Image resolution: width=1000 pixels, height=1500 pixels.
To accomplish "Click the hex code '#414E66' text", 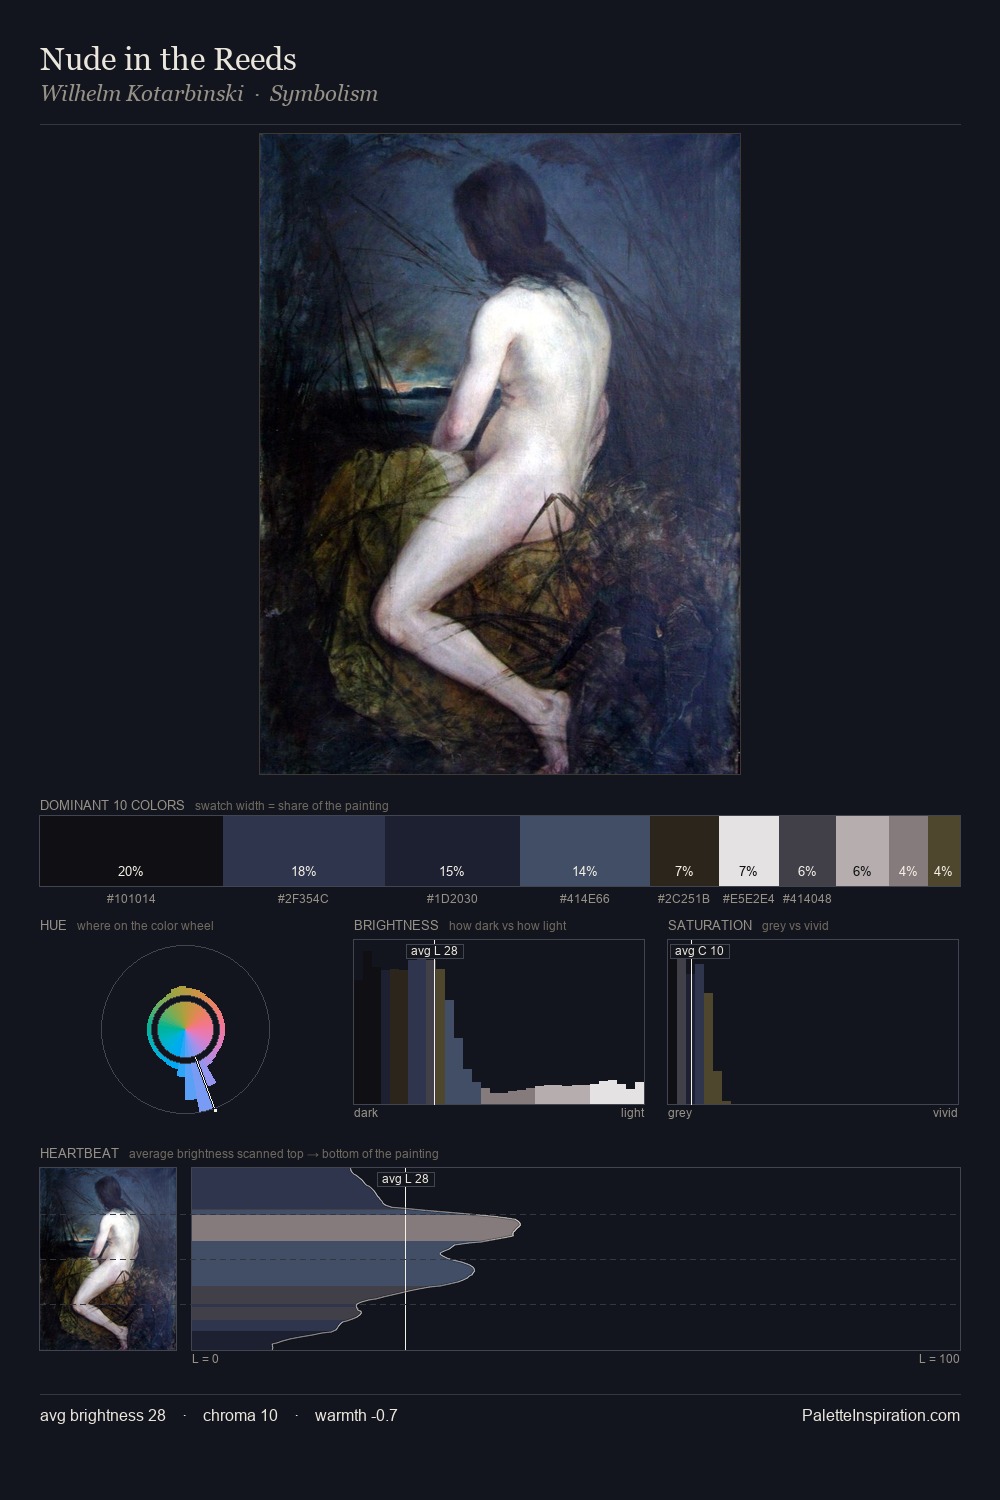I will pos(584,899).
